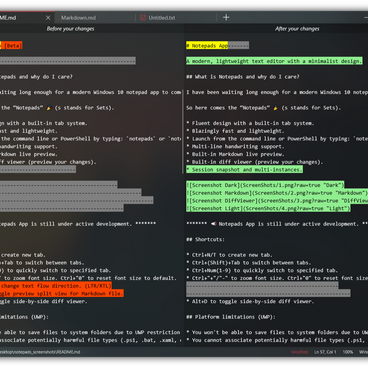
Task: Open the "Ln 57, Col 1" line indicator
Action: pyautogui.click(x=325, y=352)
